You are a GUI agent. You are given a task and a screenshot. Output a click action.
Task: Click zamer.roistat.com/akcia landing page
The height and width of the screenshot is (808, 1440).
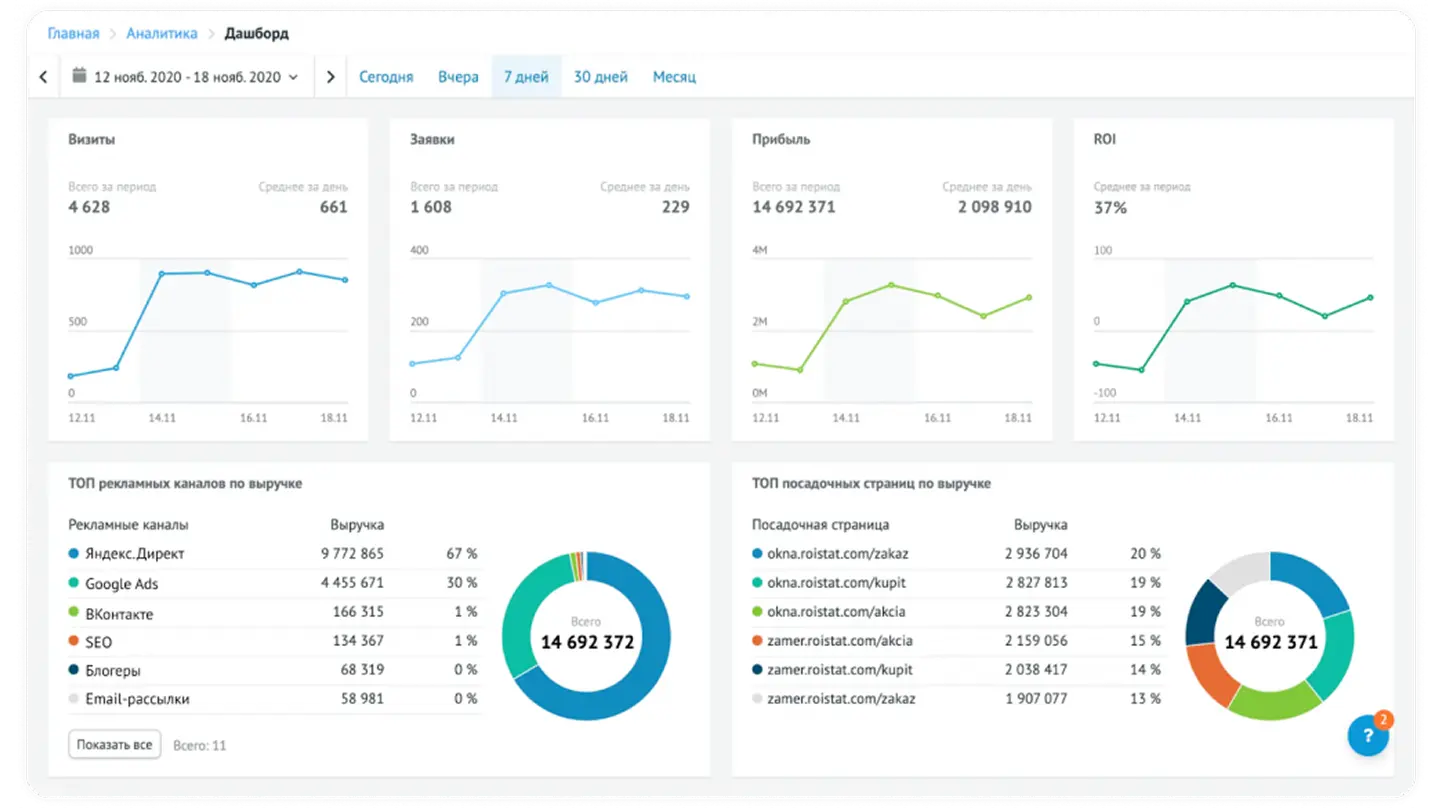840,640
